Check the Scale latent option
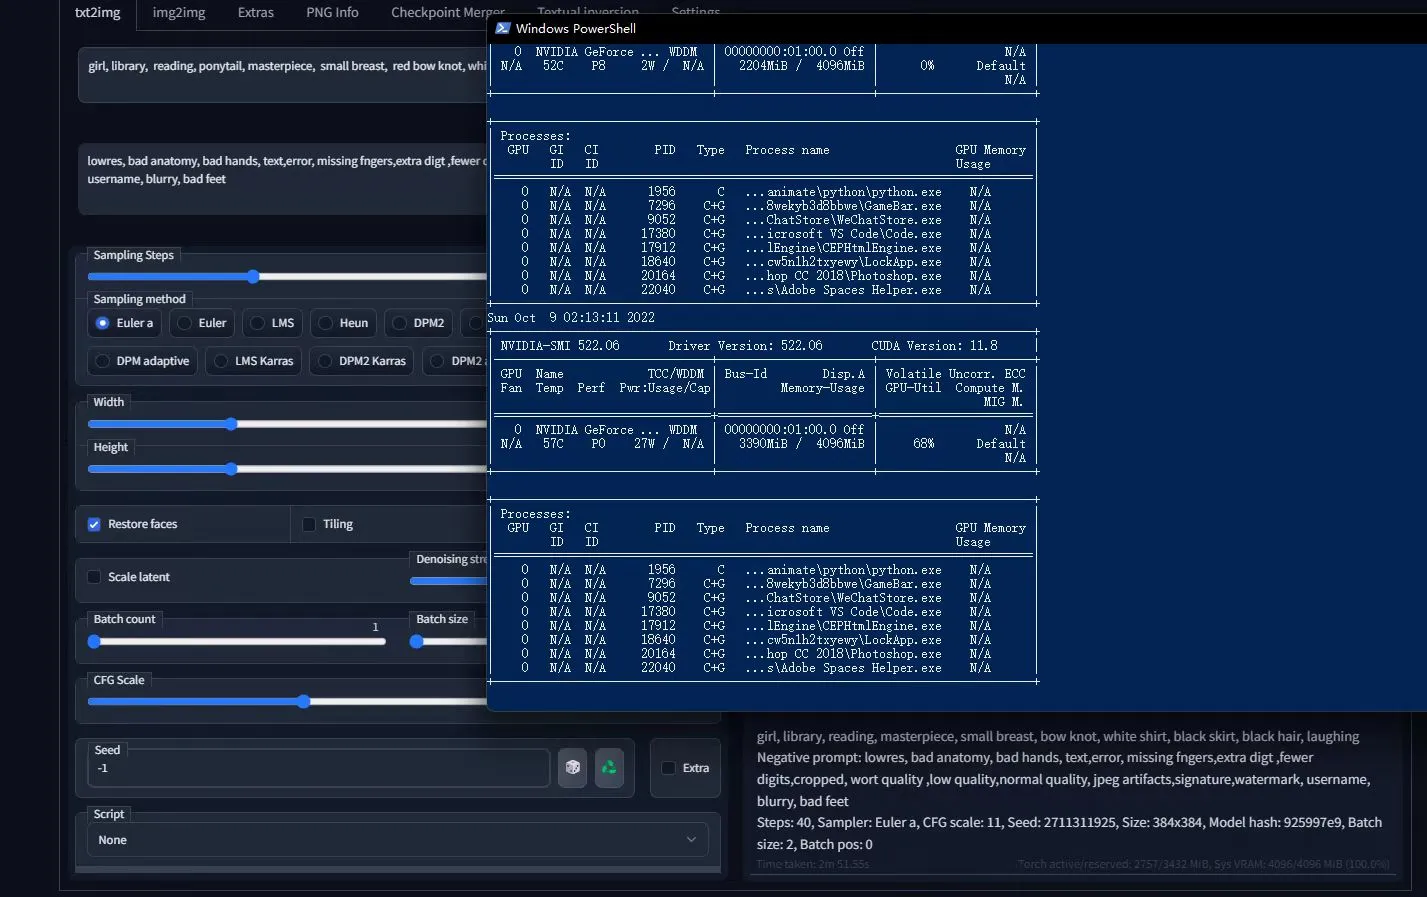Viewport: 1427px width, 897px height. 94,577
